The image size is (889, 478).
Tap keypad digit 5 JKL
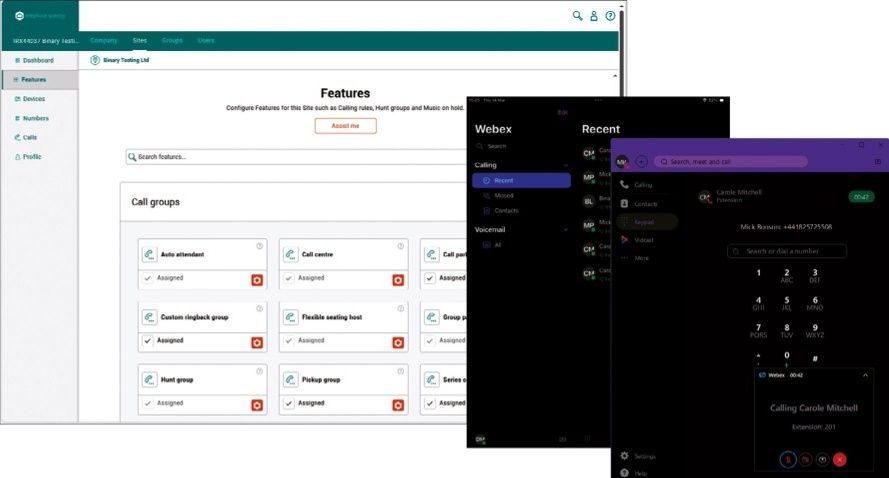(786, 303)
